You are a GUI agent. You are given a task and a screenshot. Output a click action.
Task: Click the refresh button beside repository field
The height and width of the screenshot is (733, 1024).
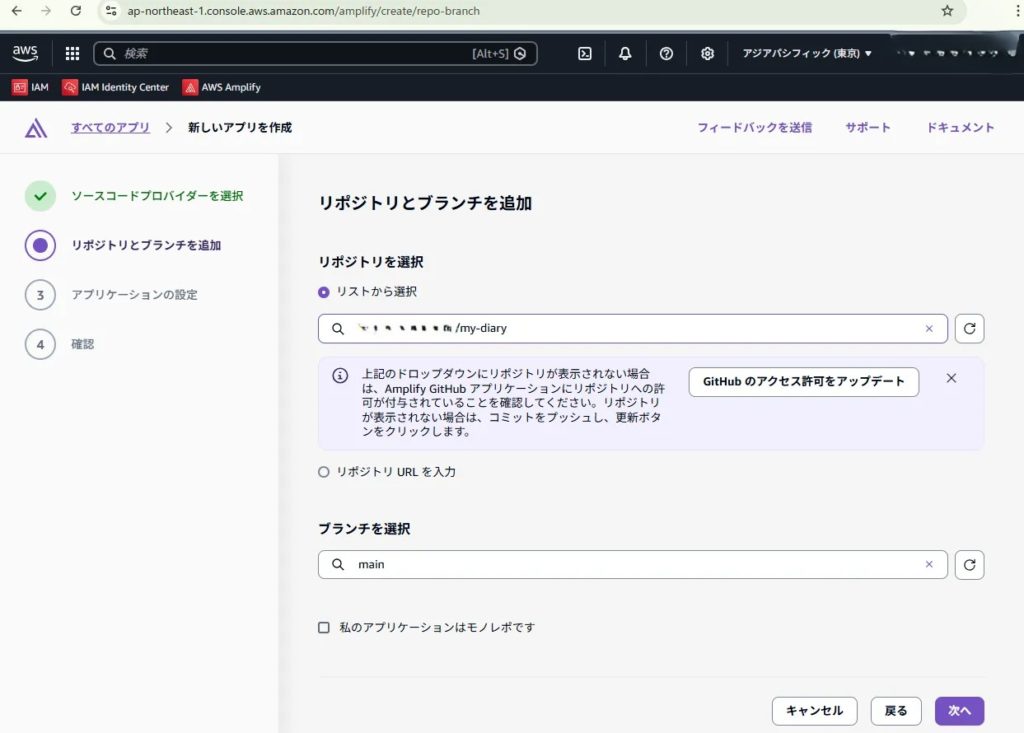(969, 329)
